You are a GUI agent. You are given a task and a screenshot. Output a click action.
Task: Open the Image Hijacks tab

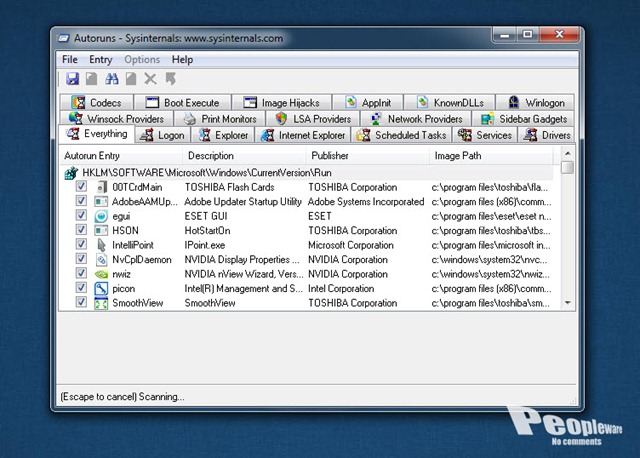(x=282, y=102)
